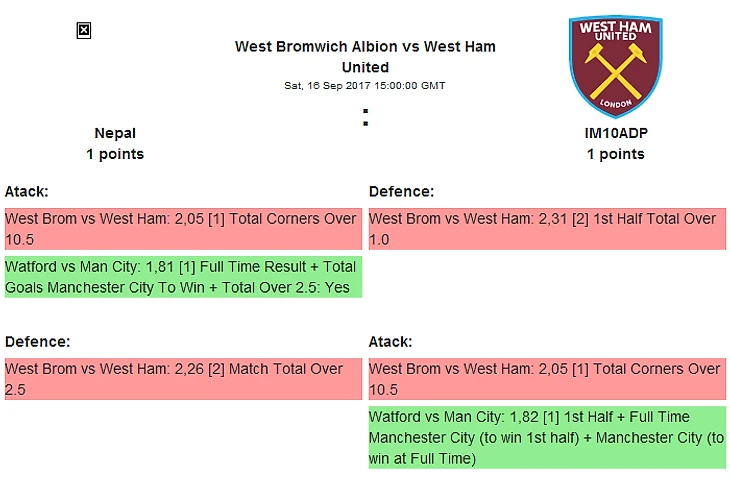Viewport: 730px width, 480px height.
Task: Select the green 1st Half + Full Time bet
Action: point(546,437)
